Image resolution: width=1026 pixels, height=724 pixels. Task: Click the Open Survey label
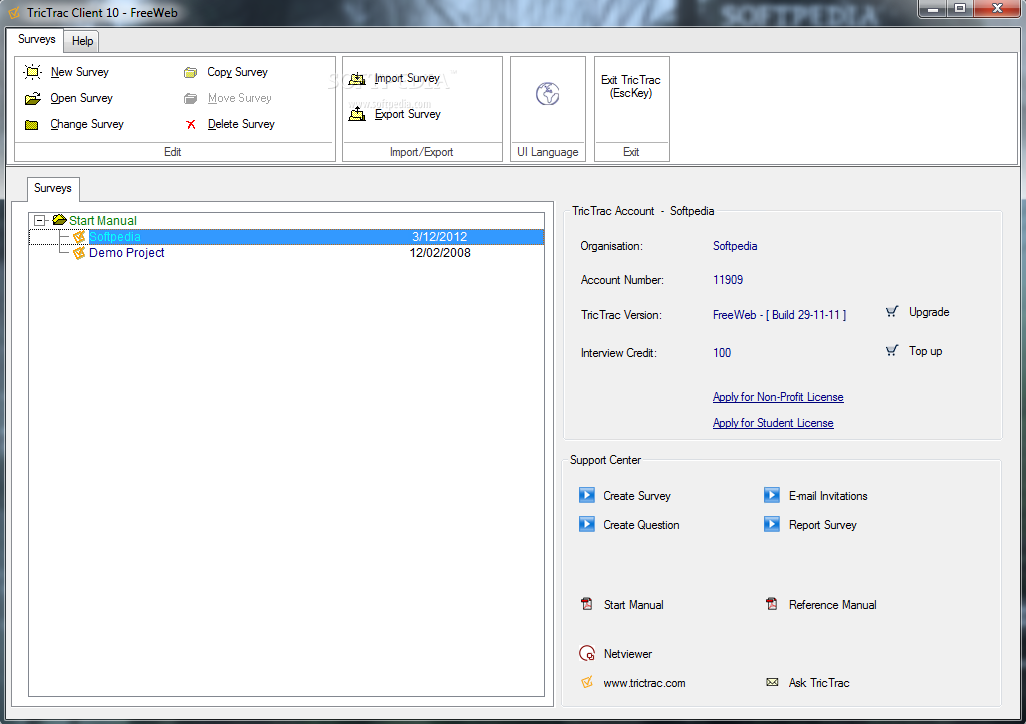click(x=82, y=98)
